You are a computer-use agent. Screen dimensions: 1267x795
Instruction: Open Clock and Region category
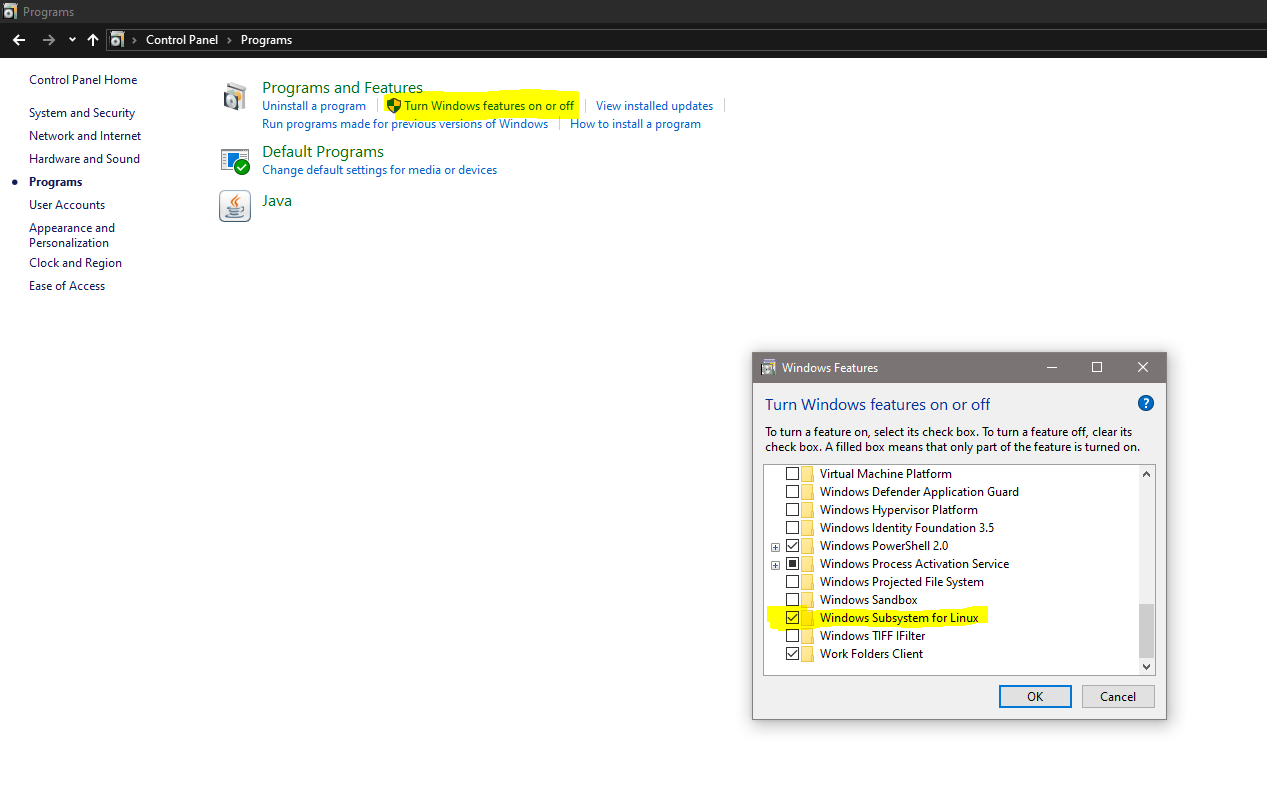pos(75,263)
